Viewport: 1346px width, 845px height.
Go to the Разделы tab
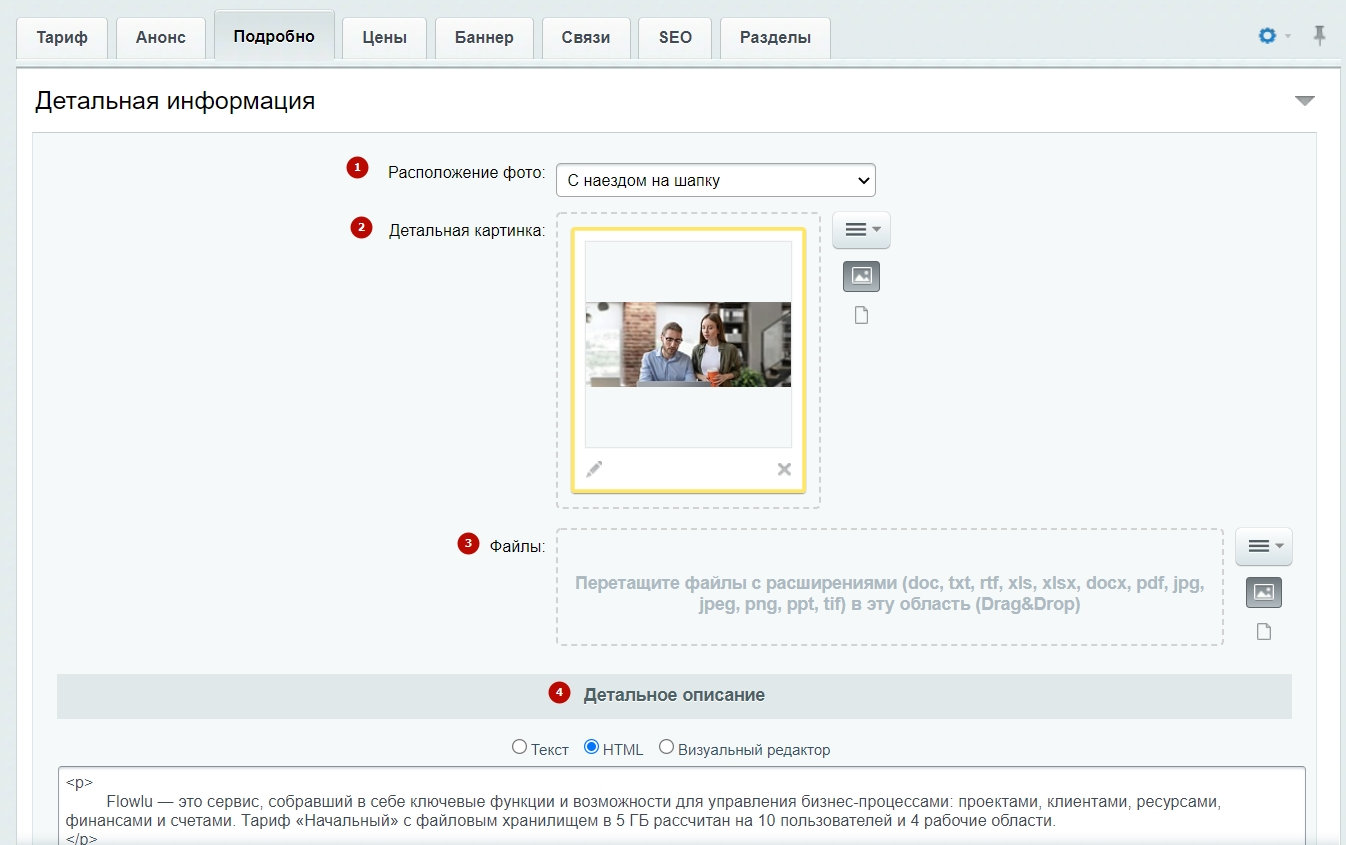click(x=775, y=38)
